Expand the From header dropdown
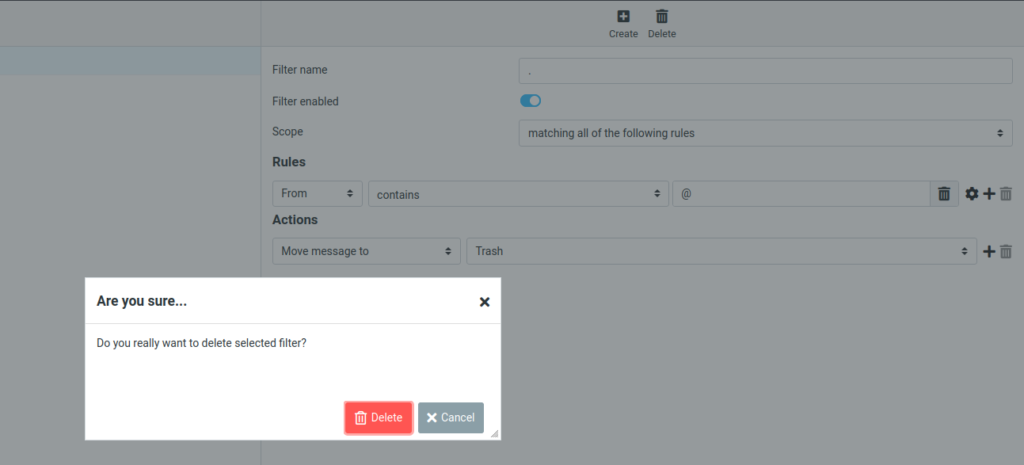1024x465 pixels. pos(318,194)
